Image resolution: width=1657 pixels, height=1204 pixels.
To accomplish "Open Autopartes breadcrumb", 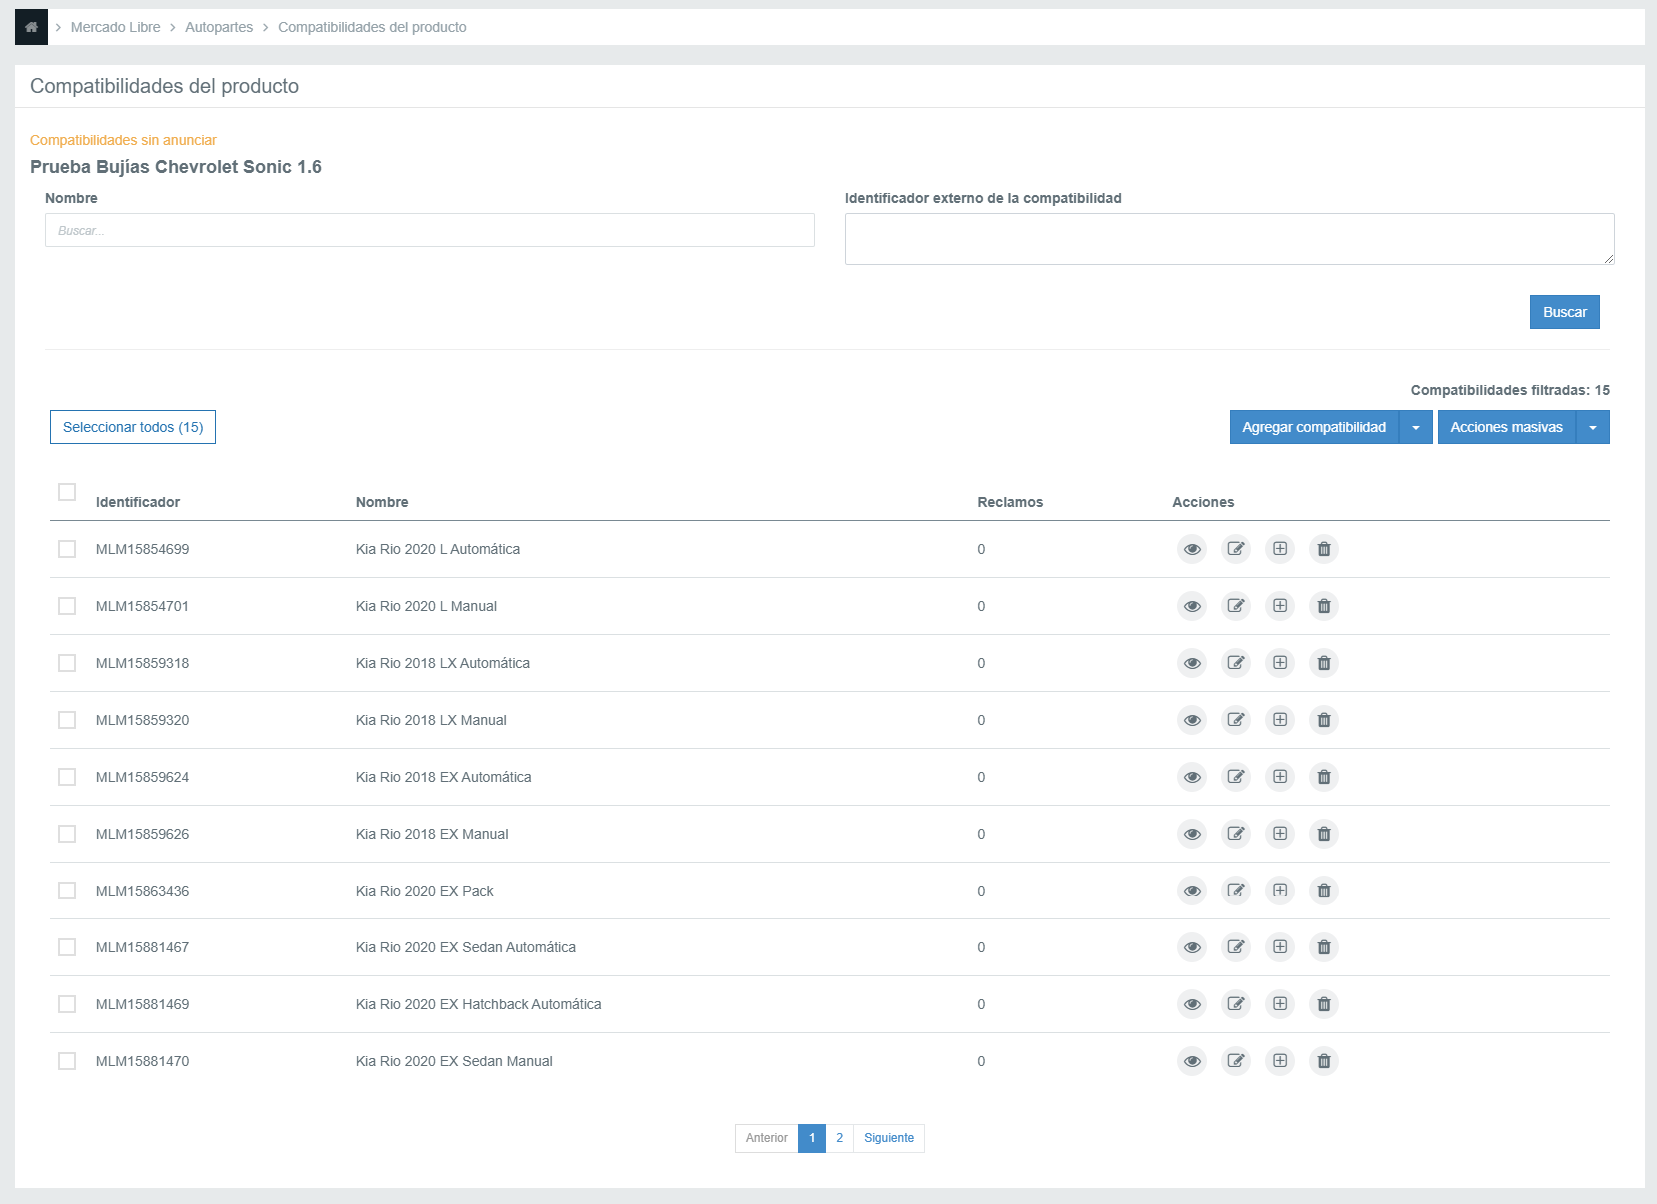I will [x=219, y=27].
